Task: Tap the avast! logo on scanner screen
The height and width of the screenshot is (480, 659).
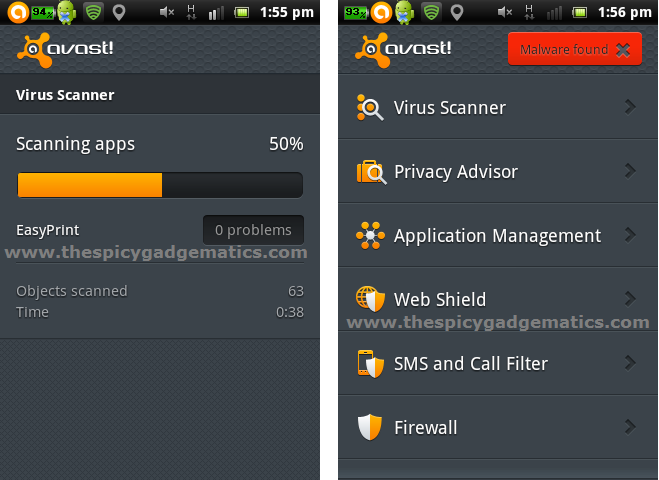Action: click(x=65, y=50)
